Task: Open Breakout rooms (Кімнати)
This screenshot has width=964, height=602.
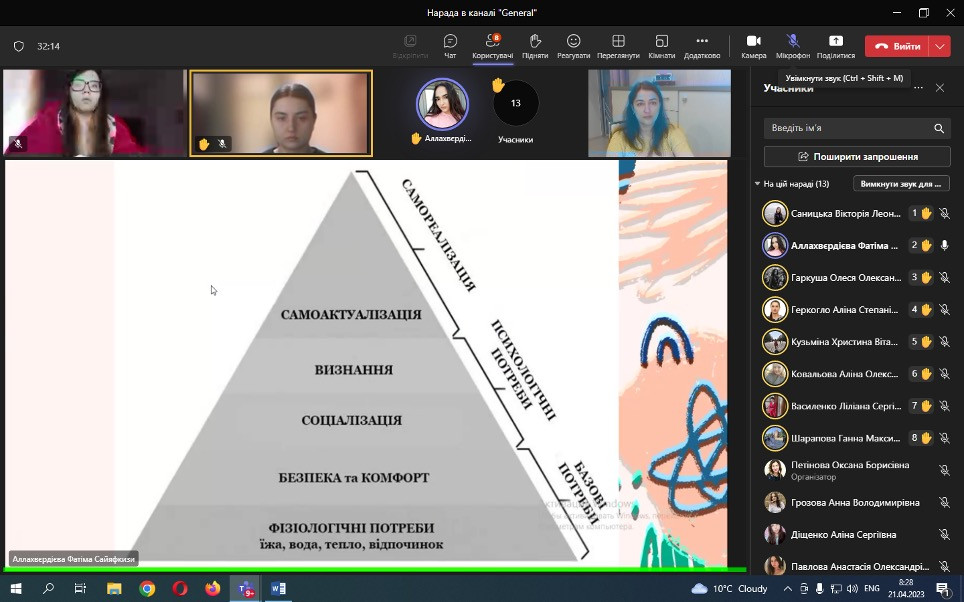Action: (661, 45)
